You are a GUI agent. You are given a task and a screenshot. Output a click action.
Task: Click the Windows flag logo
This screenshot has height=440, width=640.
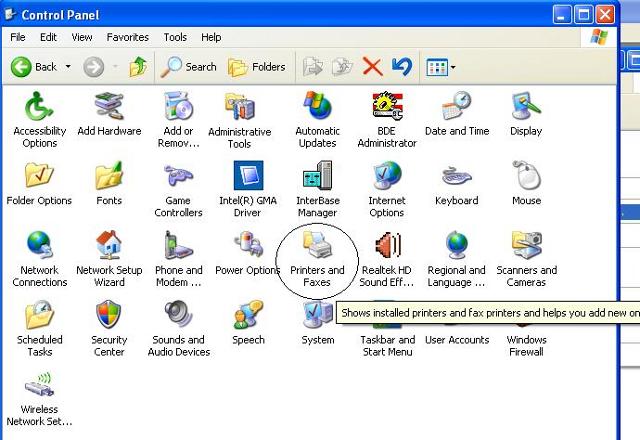coord(599,37)
